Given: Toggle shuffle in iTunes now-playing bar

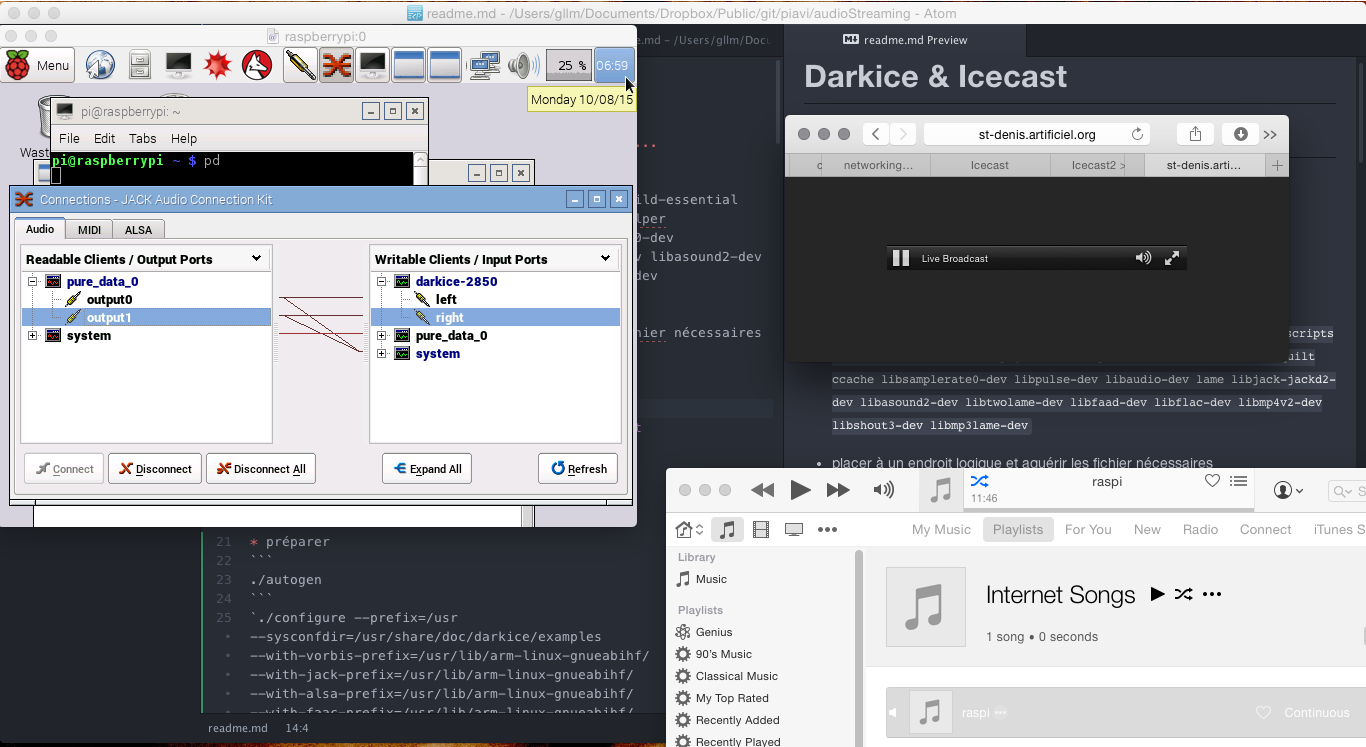Looking at the screenshot, I should 979,481.
